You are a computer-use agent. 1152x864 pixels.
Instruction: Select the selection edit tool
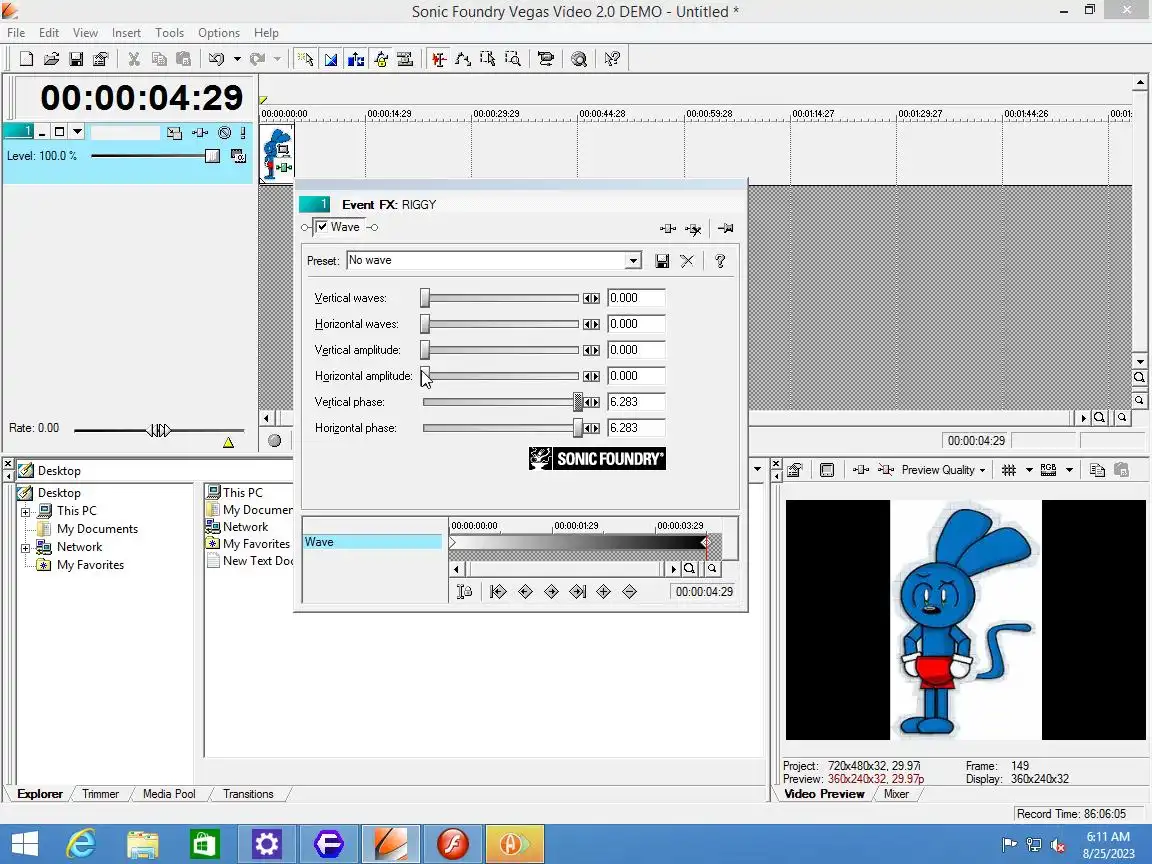[x=488, y=59]
